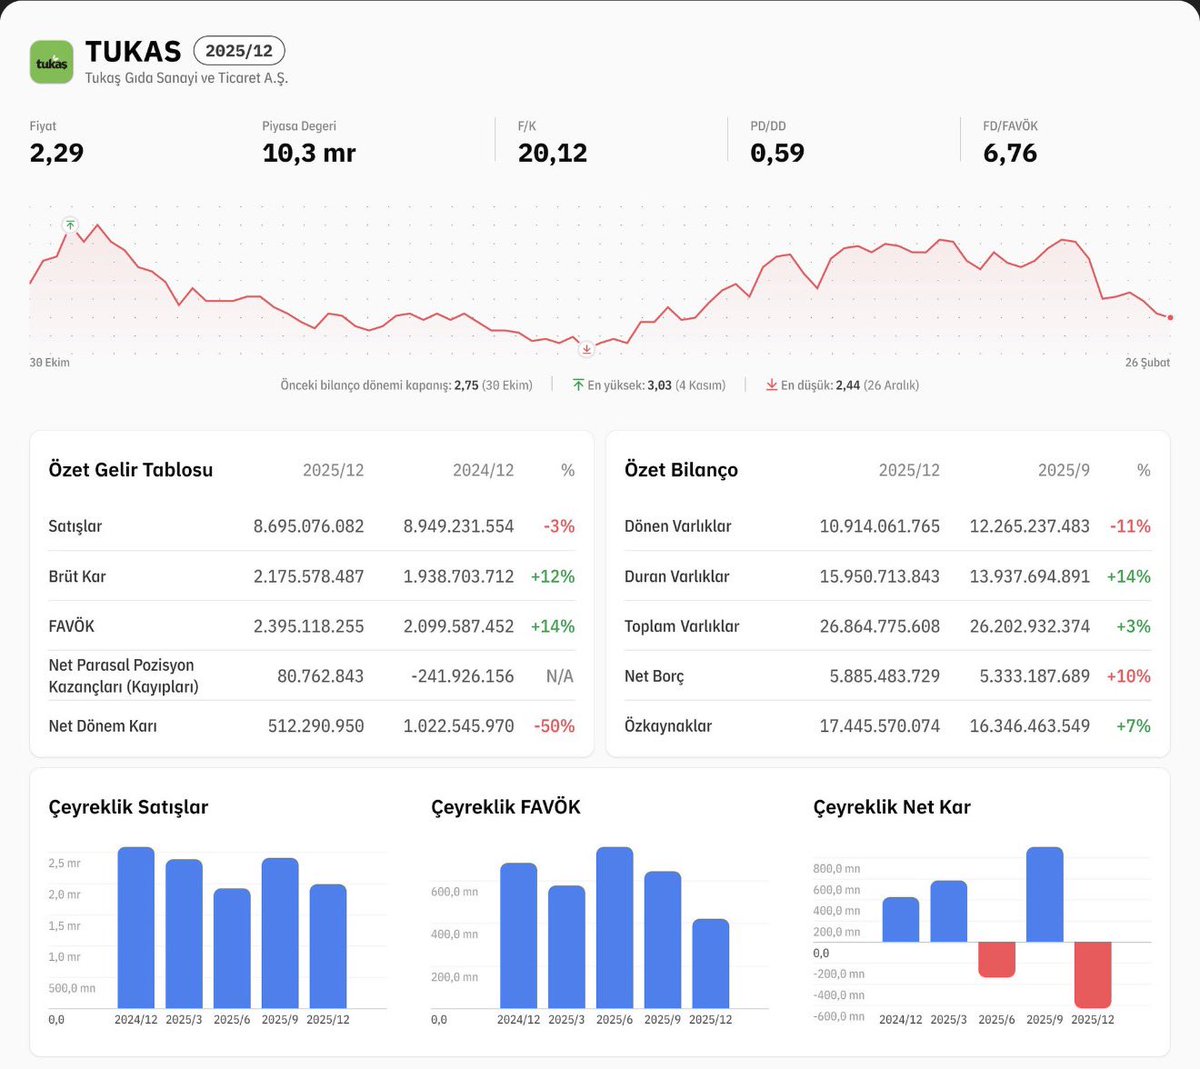This screenshot has width=1200, height=1069.
Task: Click the 2025/12 period badge
Action: (239, 51)
